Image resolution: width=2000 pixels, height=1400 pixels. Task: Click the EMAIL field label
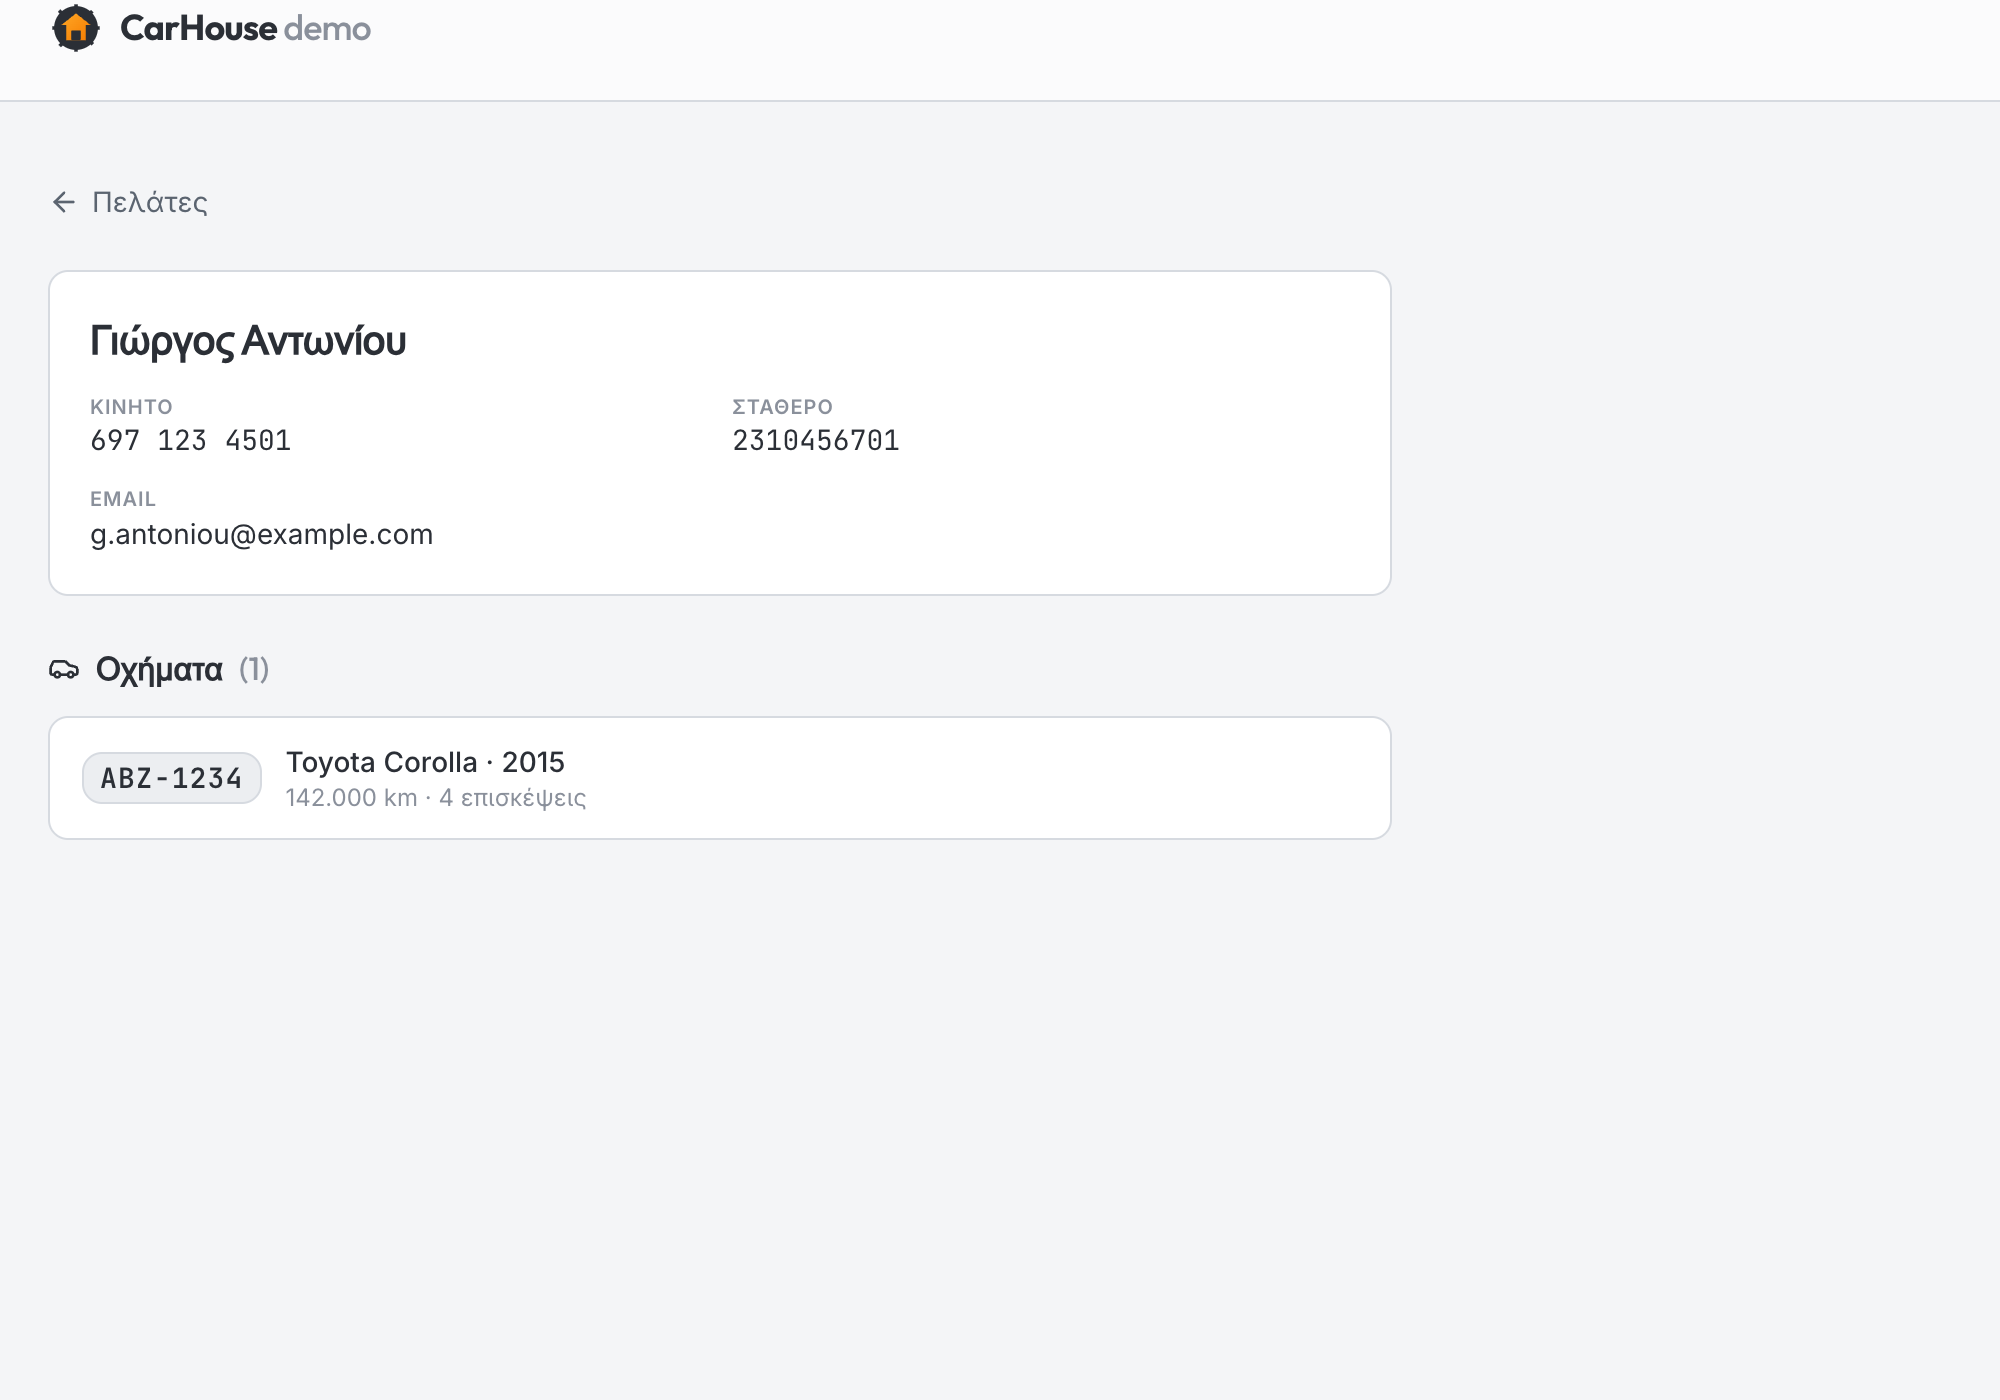123,499
